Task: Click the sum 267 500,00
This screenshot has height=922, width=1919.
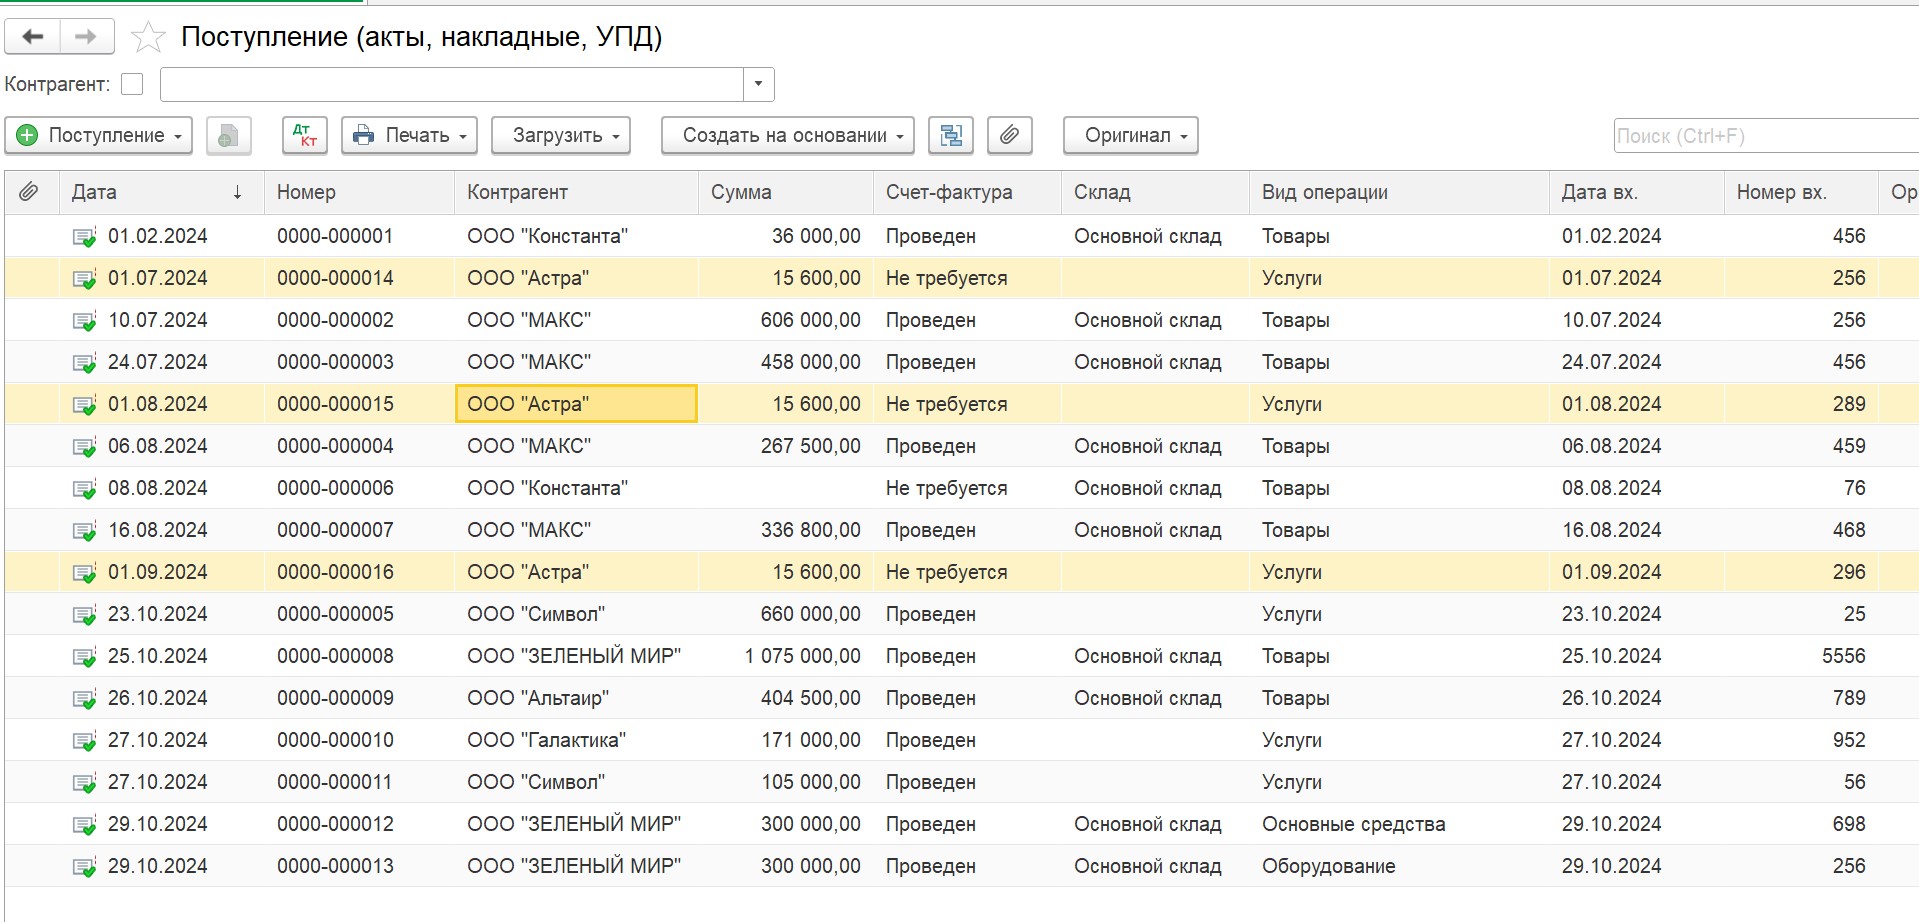Action: point(811,446)
